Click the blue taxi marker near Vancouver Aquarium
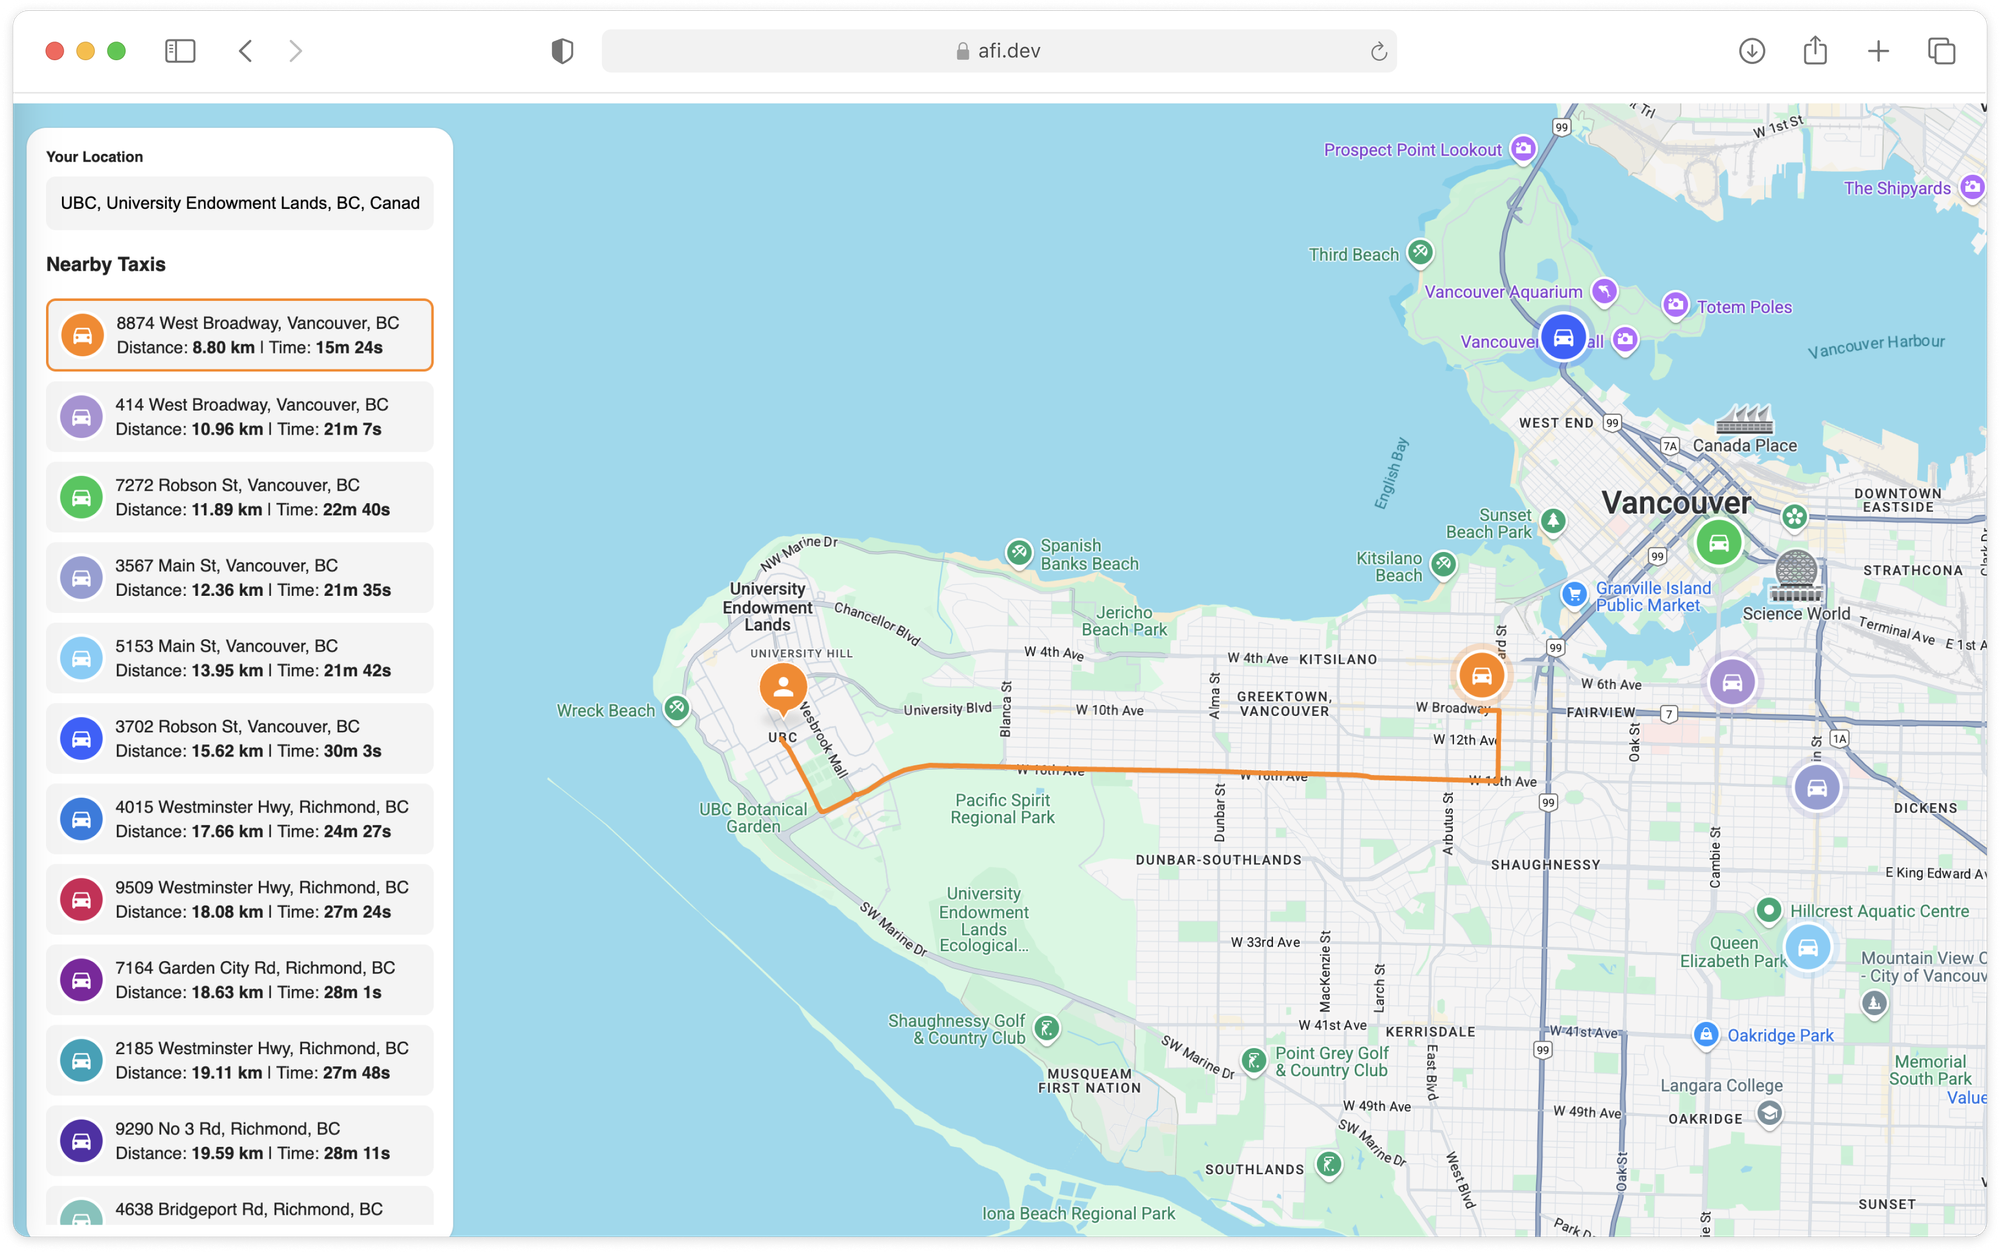 pyautogui.click(x=1562, y=338)
